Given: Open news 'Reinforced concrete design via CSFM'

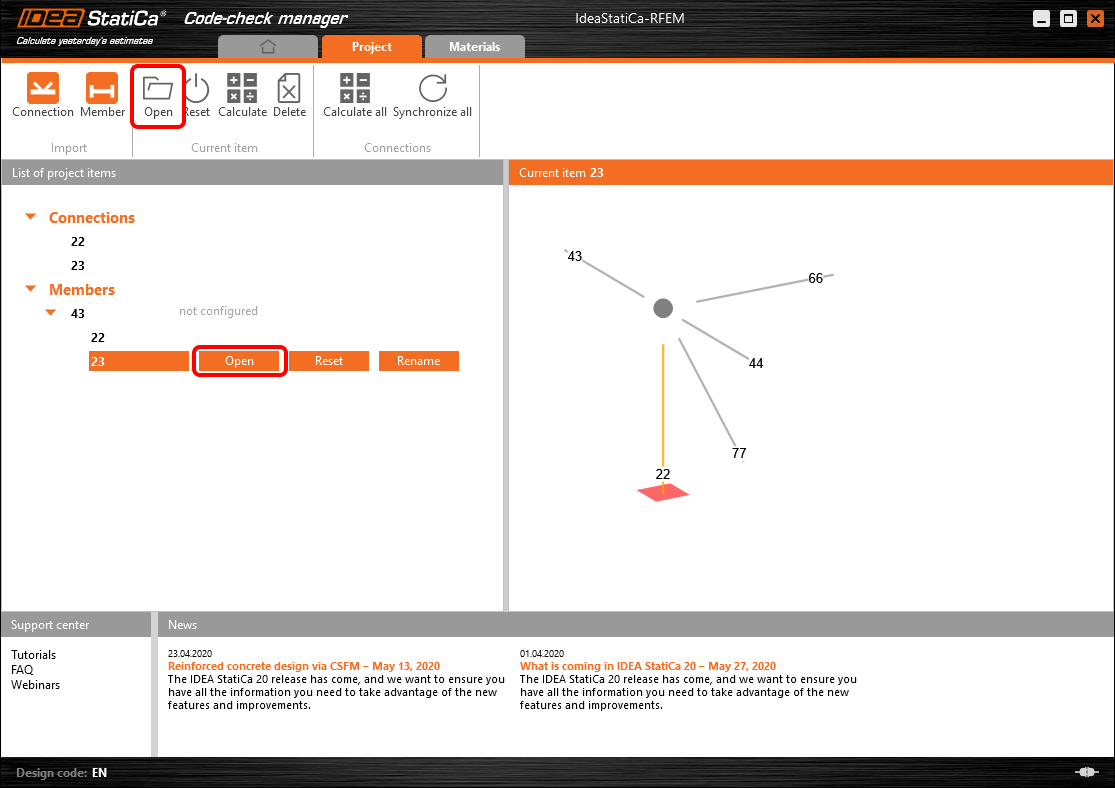Looking at the screenshot, I should pyautogui.click(x=304, y=666).
